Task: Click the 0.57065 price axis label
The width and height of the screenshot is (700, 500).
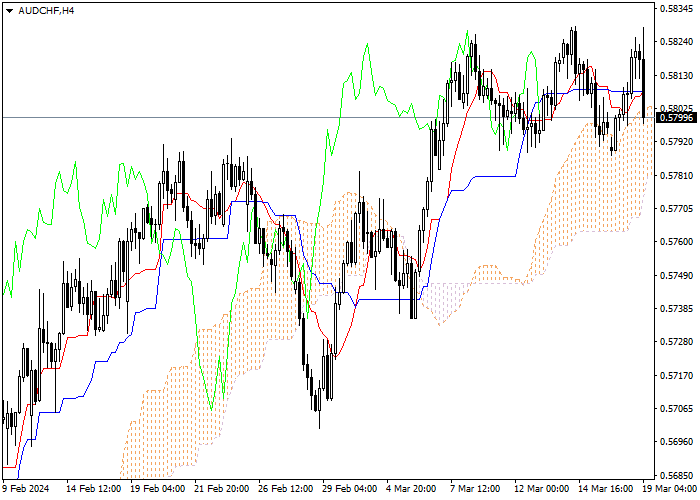Action: (677, 408)
